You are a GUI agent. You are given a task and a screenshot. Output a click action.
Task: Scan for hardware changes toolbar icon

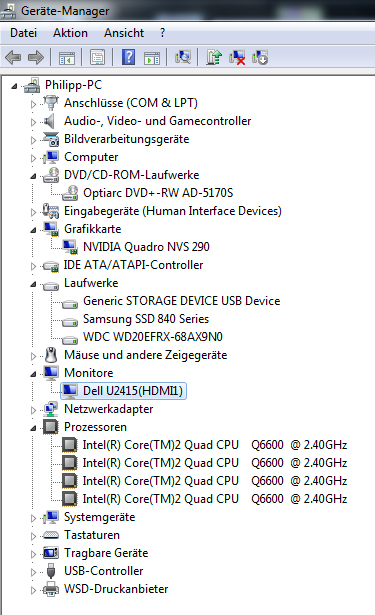tap(183, 57)
